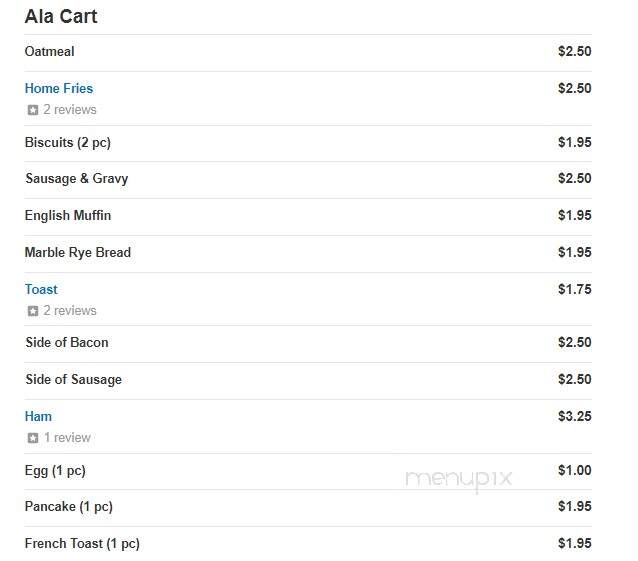View the 2 reviews for Home Fries
Image resolution: width=638 pixels, height=561 pixels.
click(70, 109)
